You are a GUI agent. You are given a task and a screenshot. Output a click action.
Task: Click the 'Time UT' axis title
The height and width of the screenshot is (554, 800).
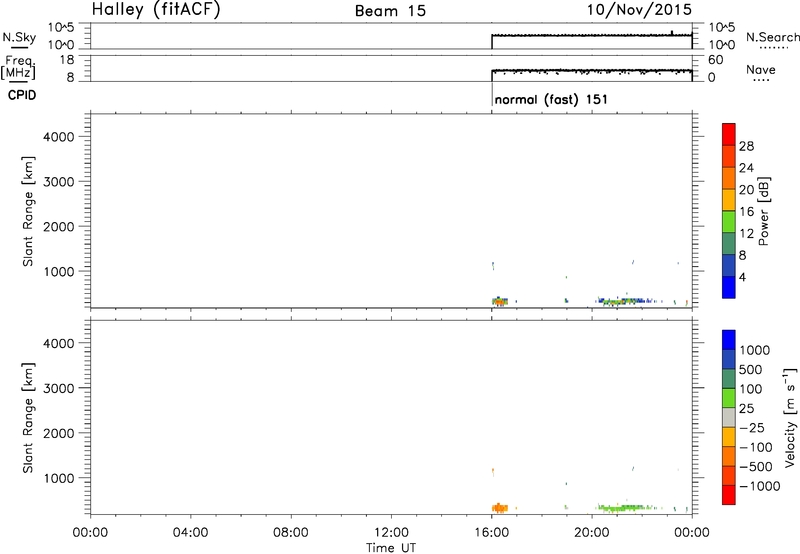click(x=391, y=548)
